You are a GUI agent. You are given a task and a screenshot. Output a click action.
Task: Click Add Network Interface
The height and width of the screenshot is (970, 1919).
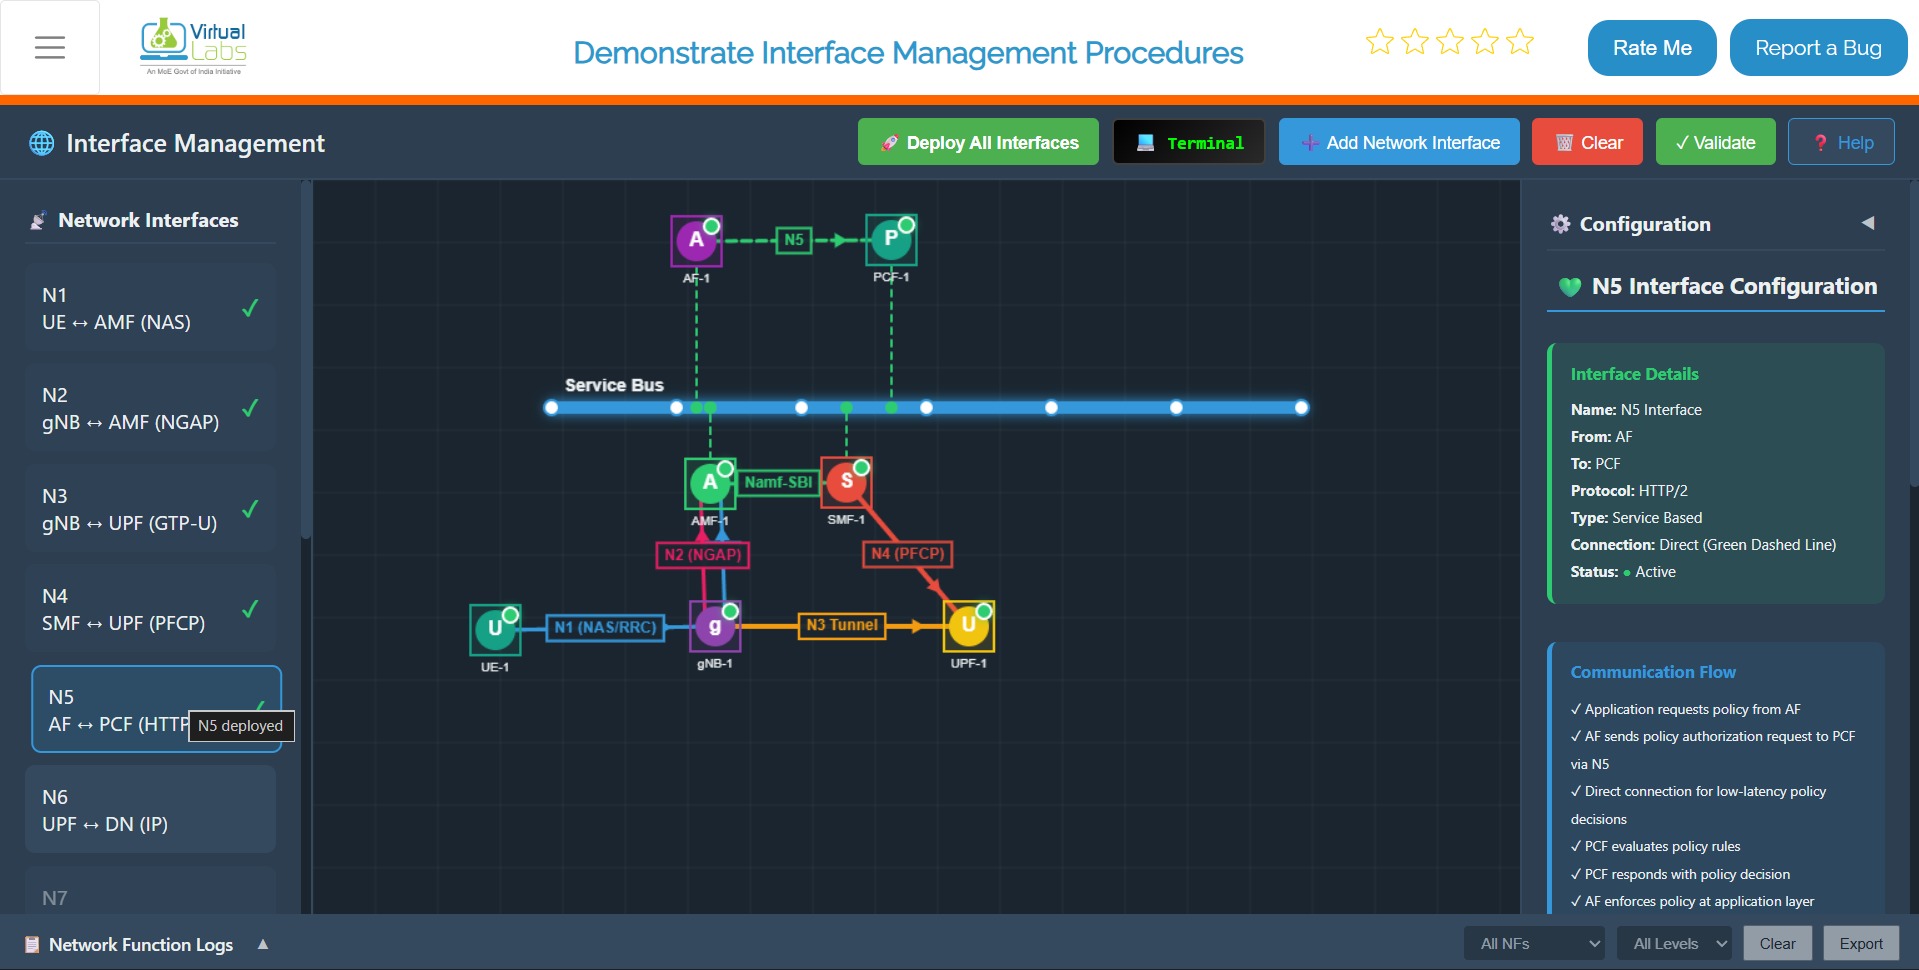(1399, 142)
